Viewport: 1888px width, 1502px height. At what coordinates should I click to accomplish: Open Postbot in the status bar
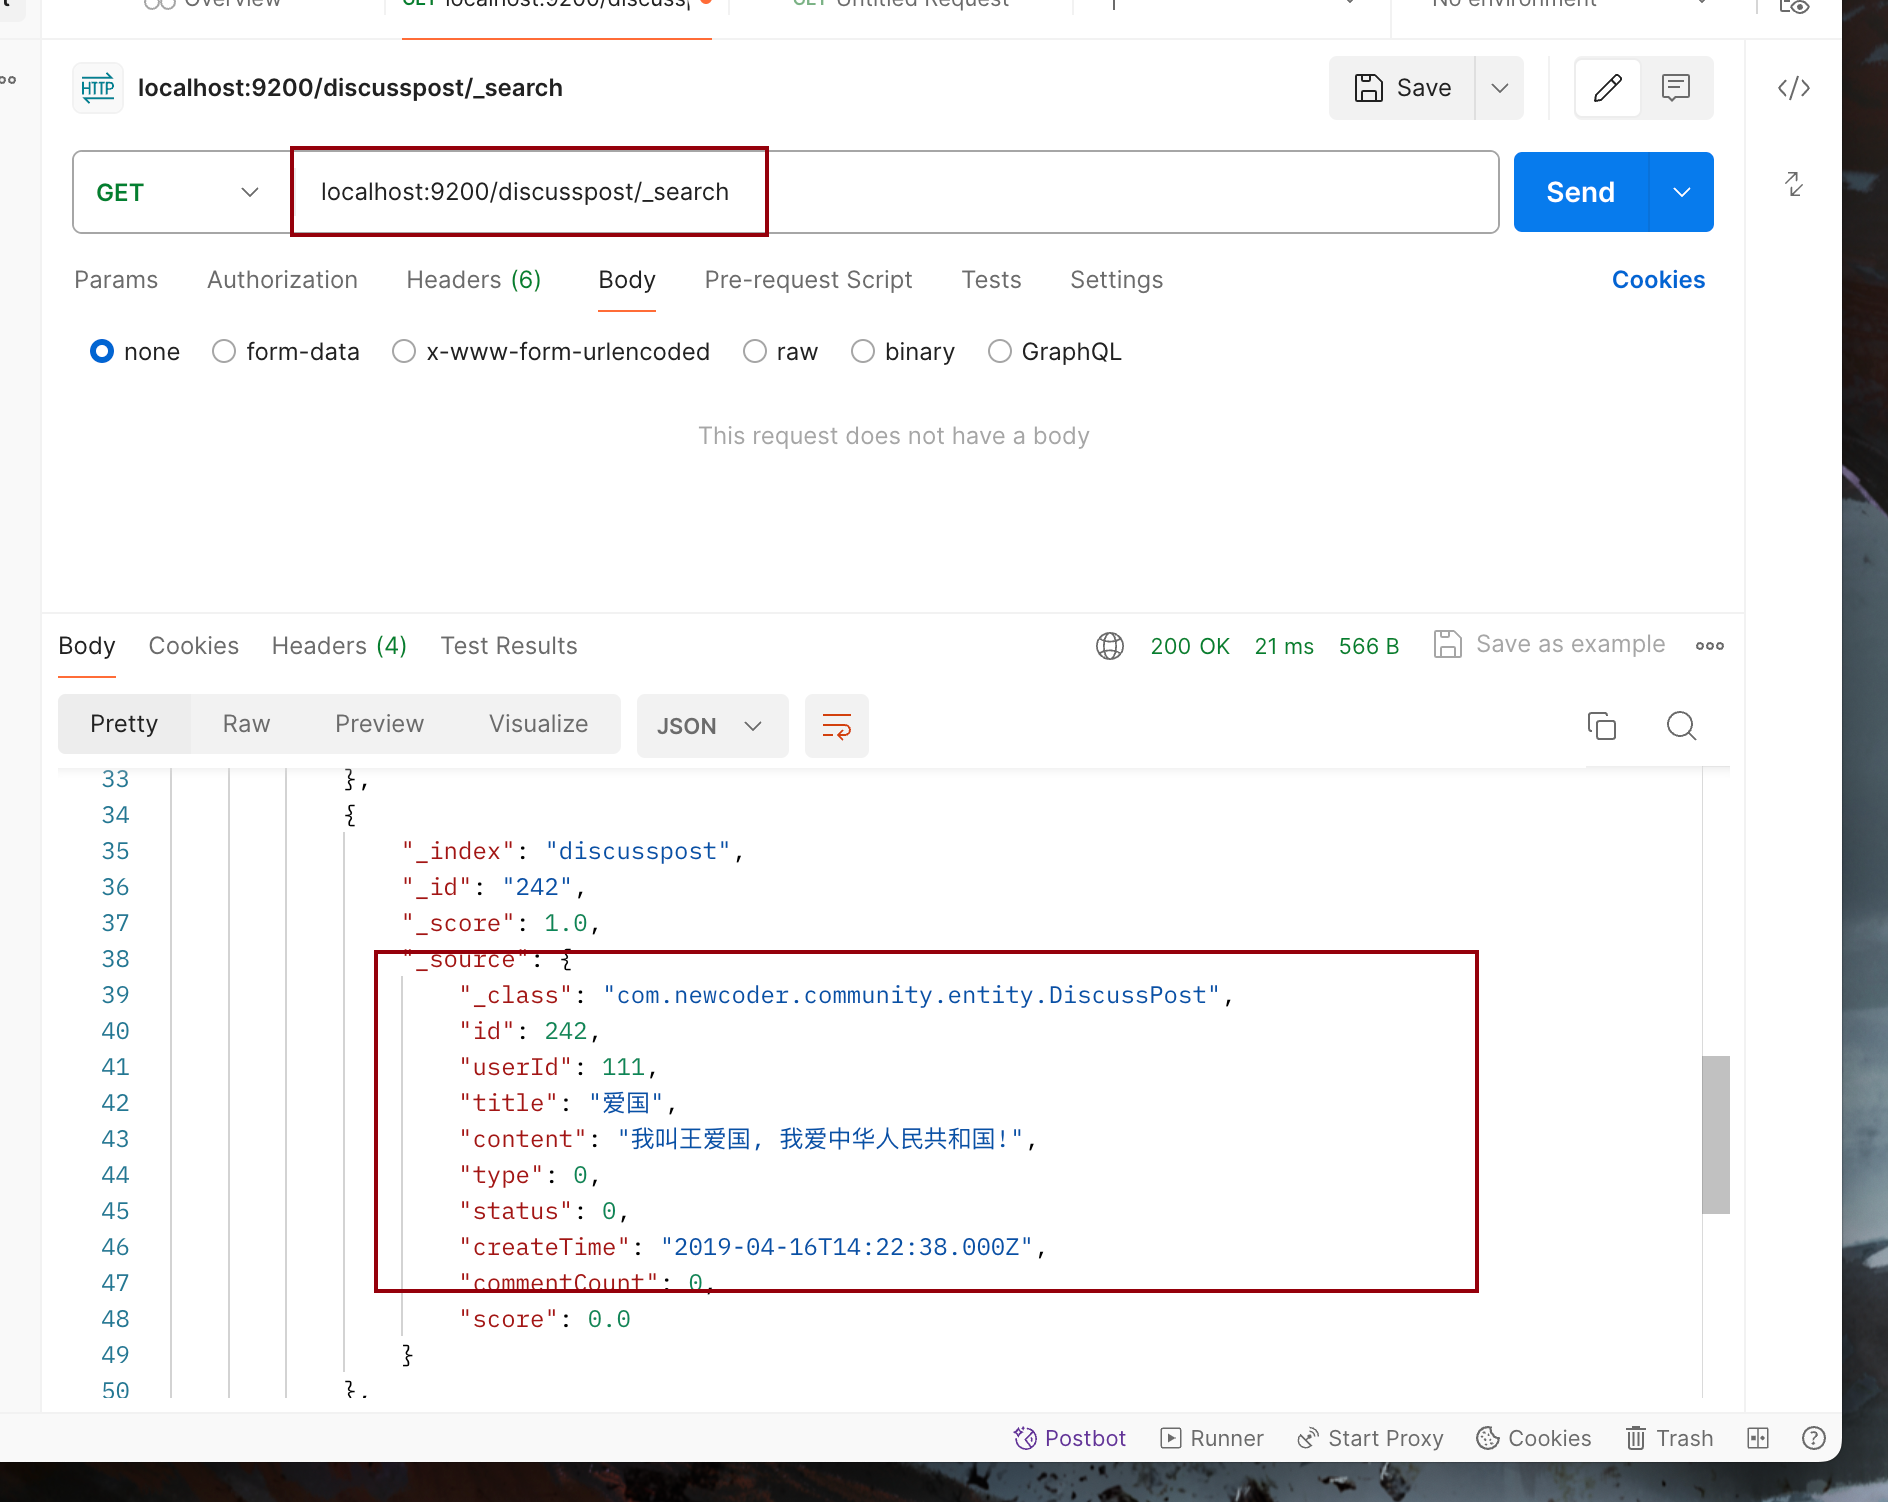coord(1070,1438)
